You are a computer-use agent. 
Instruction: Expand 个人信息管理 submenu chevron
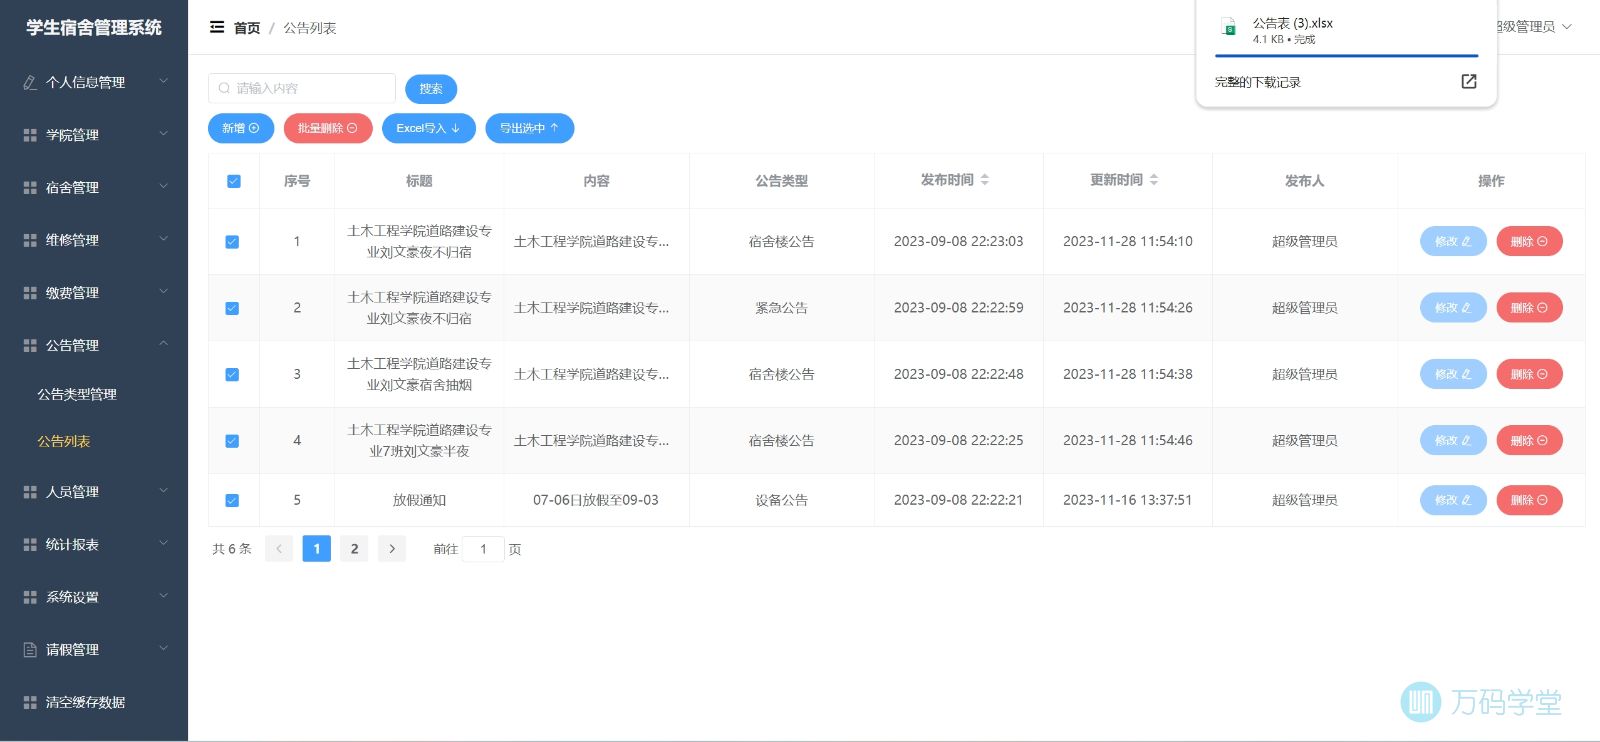164,81
